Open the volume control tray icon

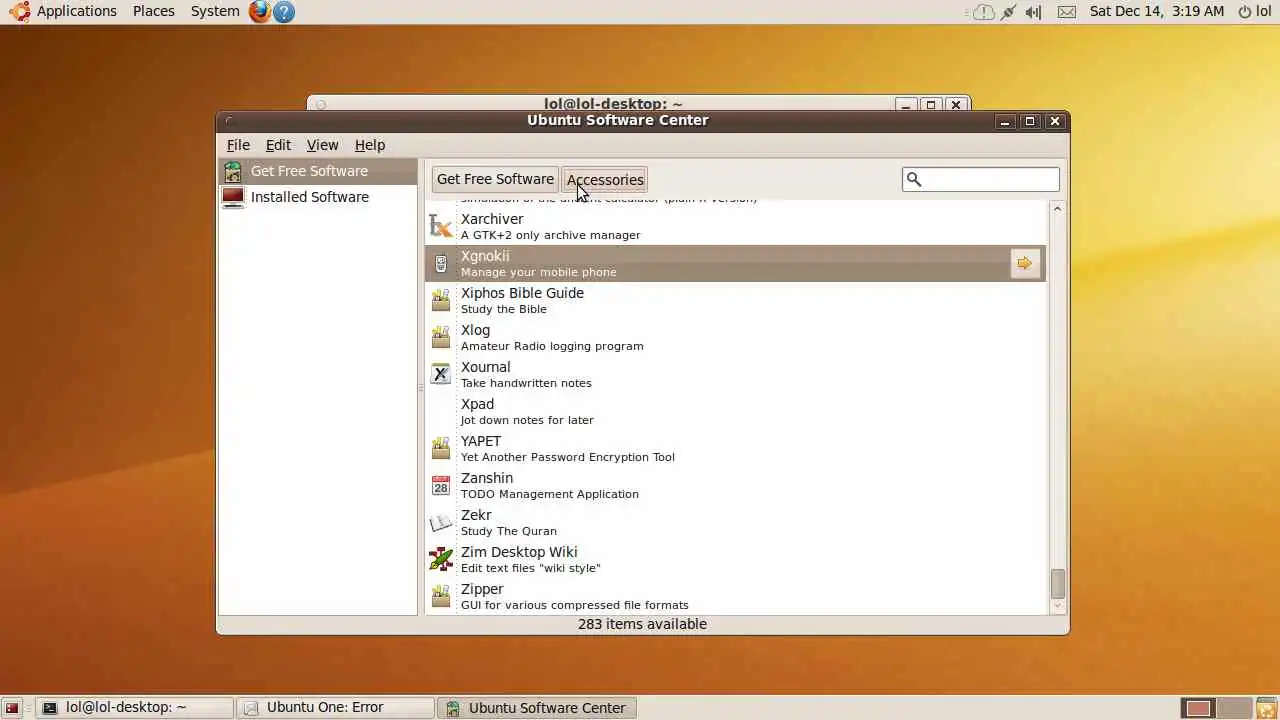click(1034, 12)
